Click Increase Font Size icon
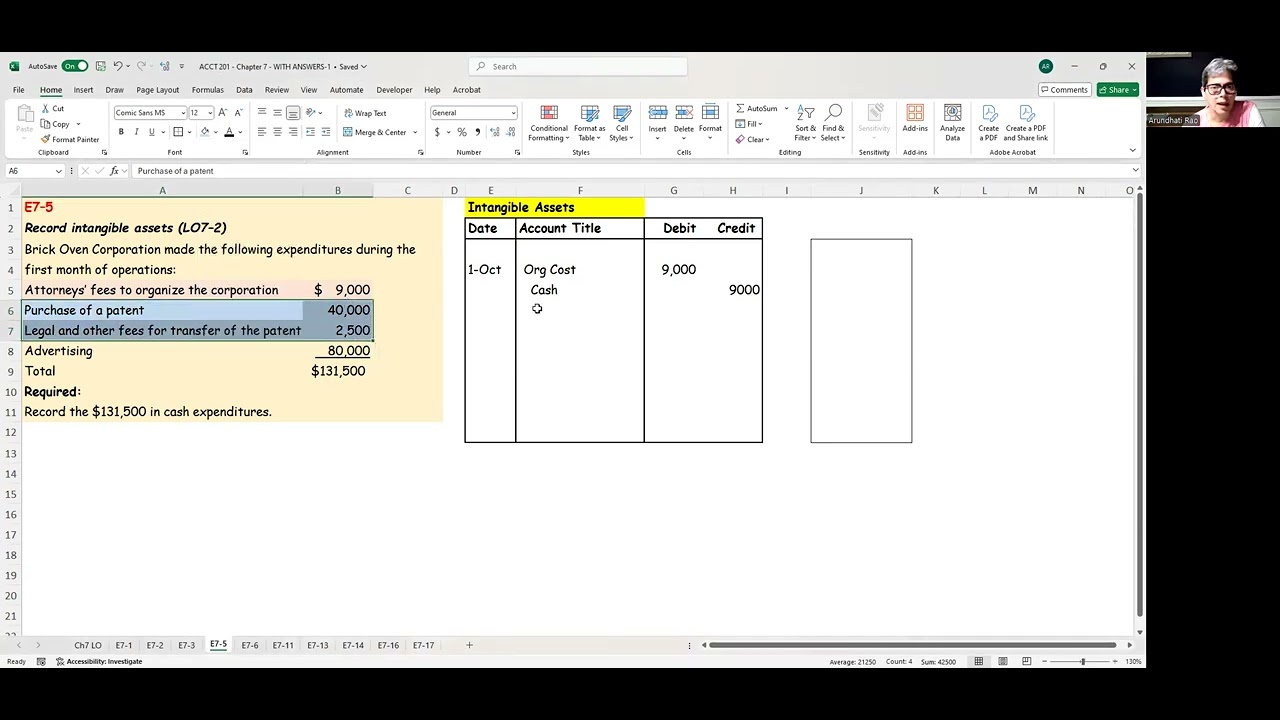This screenshot has width=1280, height=720. coord(222,113)
